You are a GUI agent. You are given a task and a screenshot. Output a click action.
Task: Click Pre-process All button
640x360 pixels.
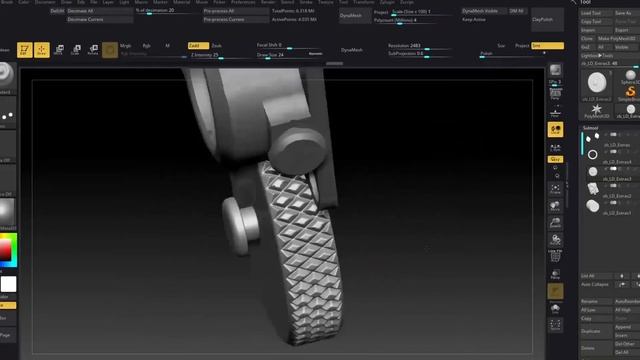[236, 11]
